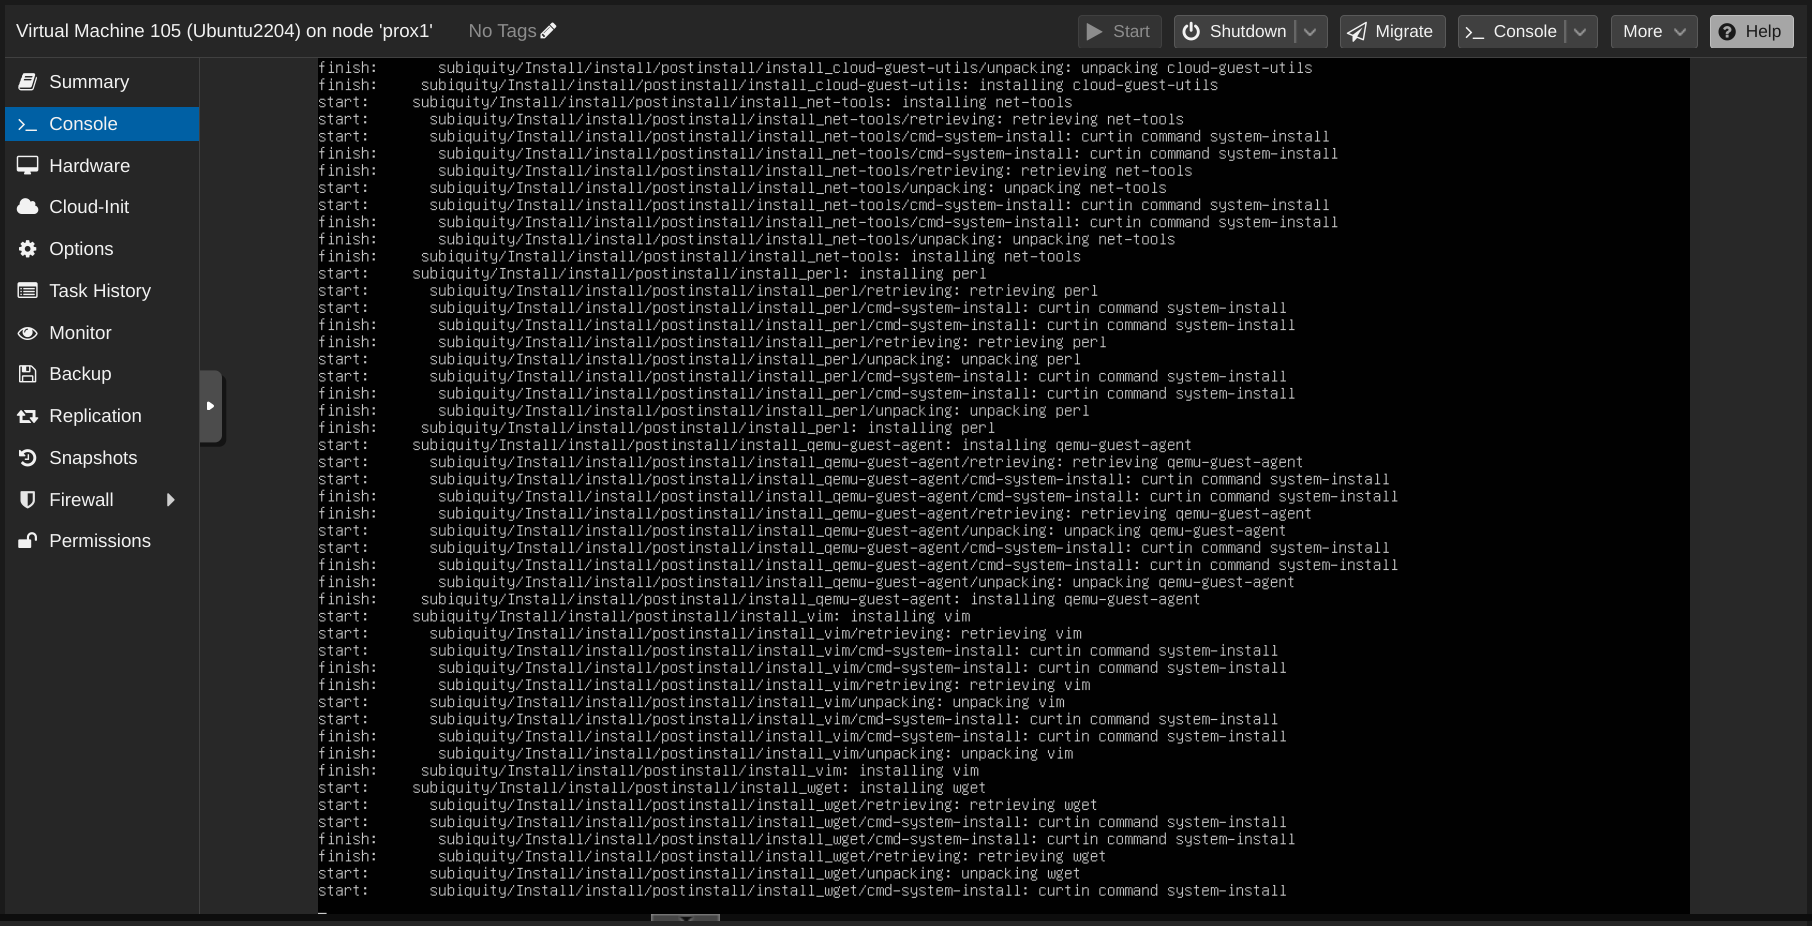The image size is (1812, 926).
Task: Click the Summary book icon
Action: [28, 82]
